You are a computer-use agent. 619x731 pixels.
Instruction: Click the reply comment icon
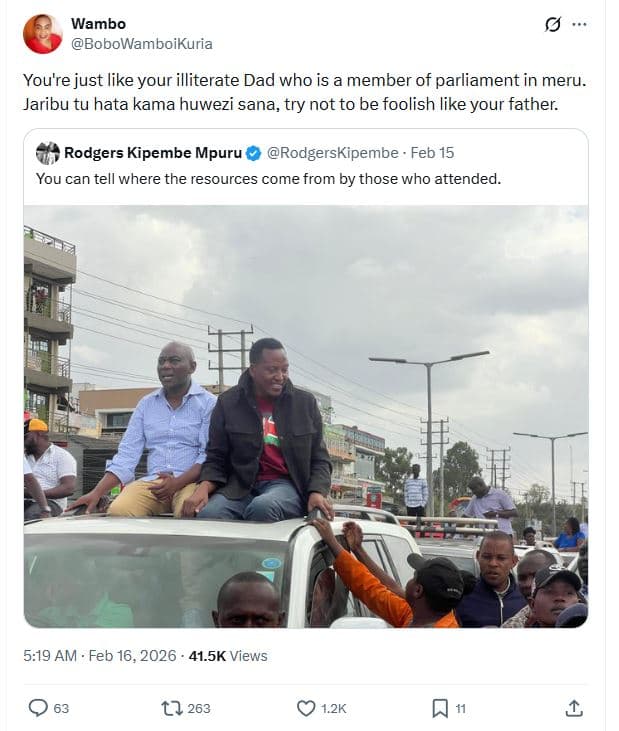[38, 708]
